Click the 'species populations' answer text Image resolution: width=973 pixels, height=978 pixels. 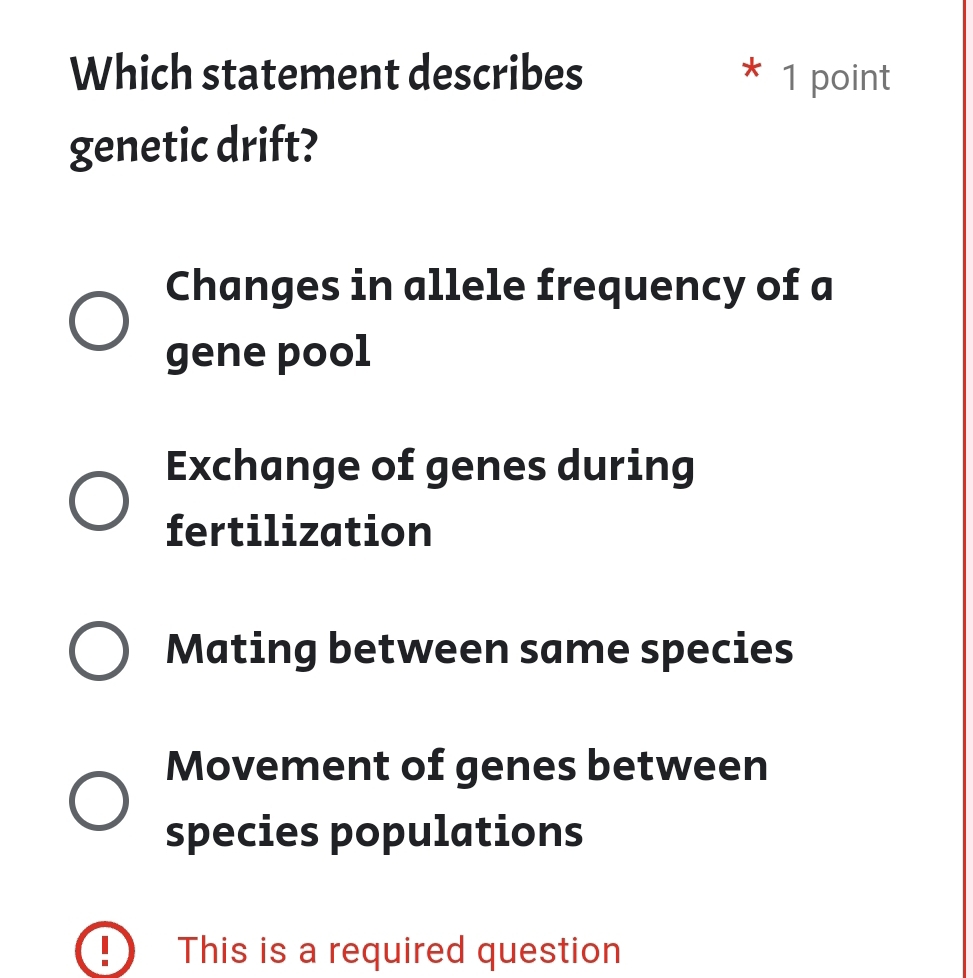point(376,831)
